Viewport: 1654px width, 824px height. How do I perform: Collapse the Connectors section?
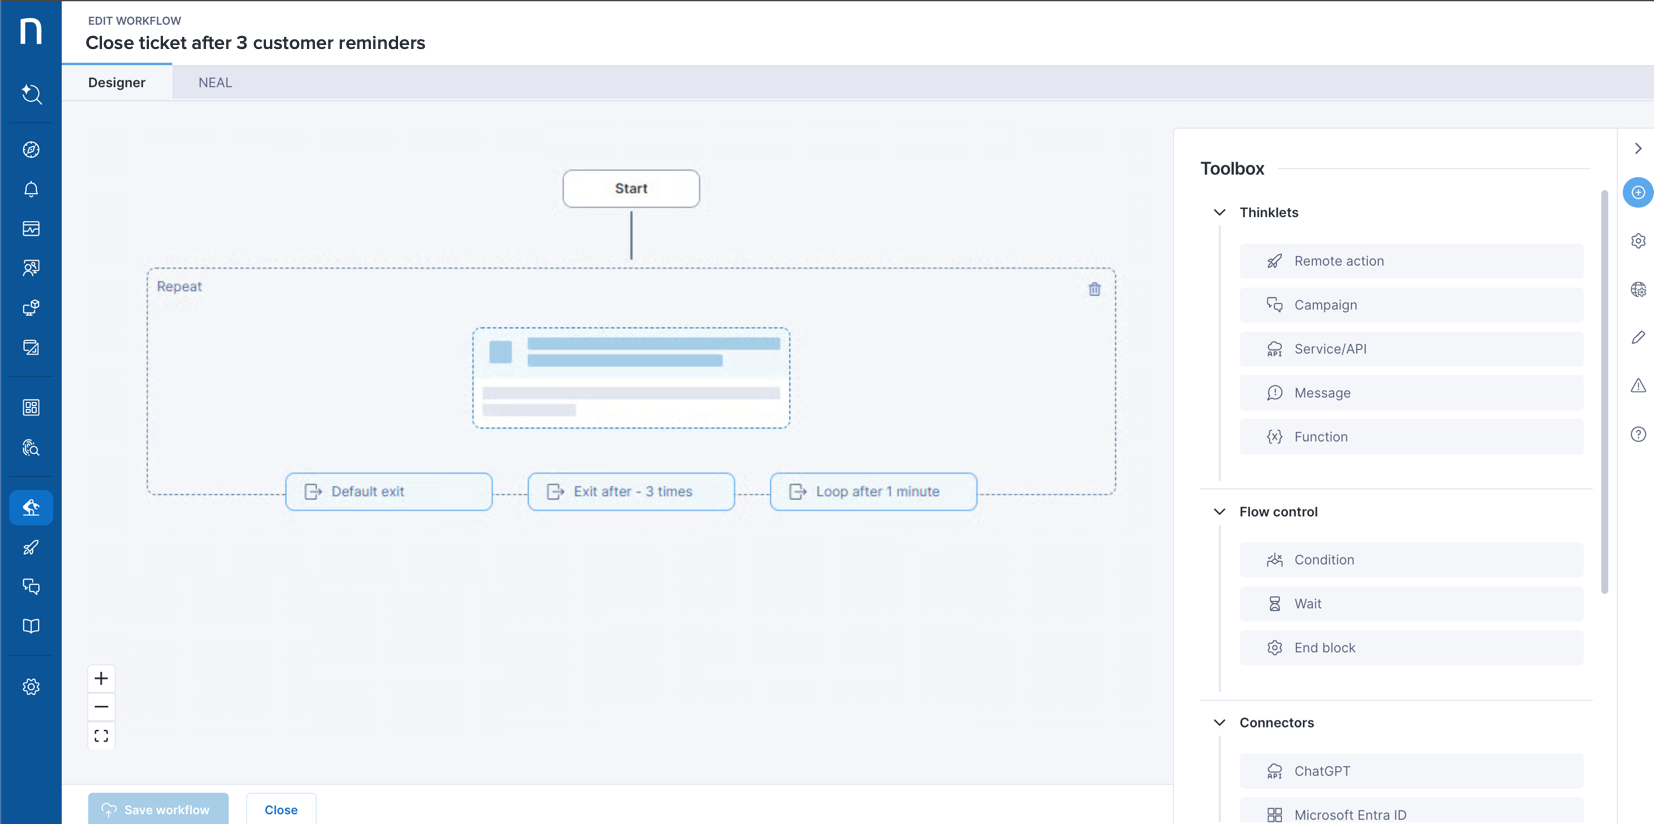click(1219, 723)
